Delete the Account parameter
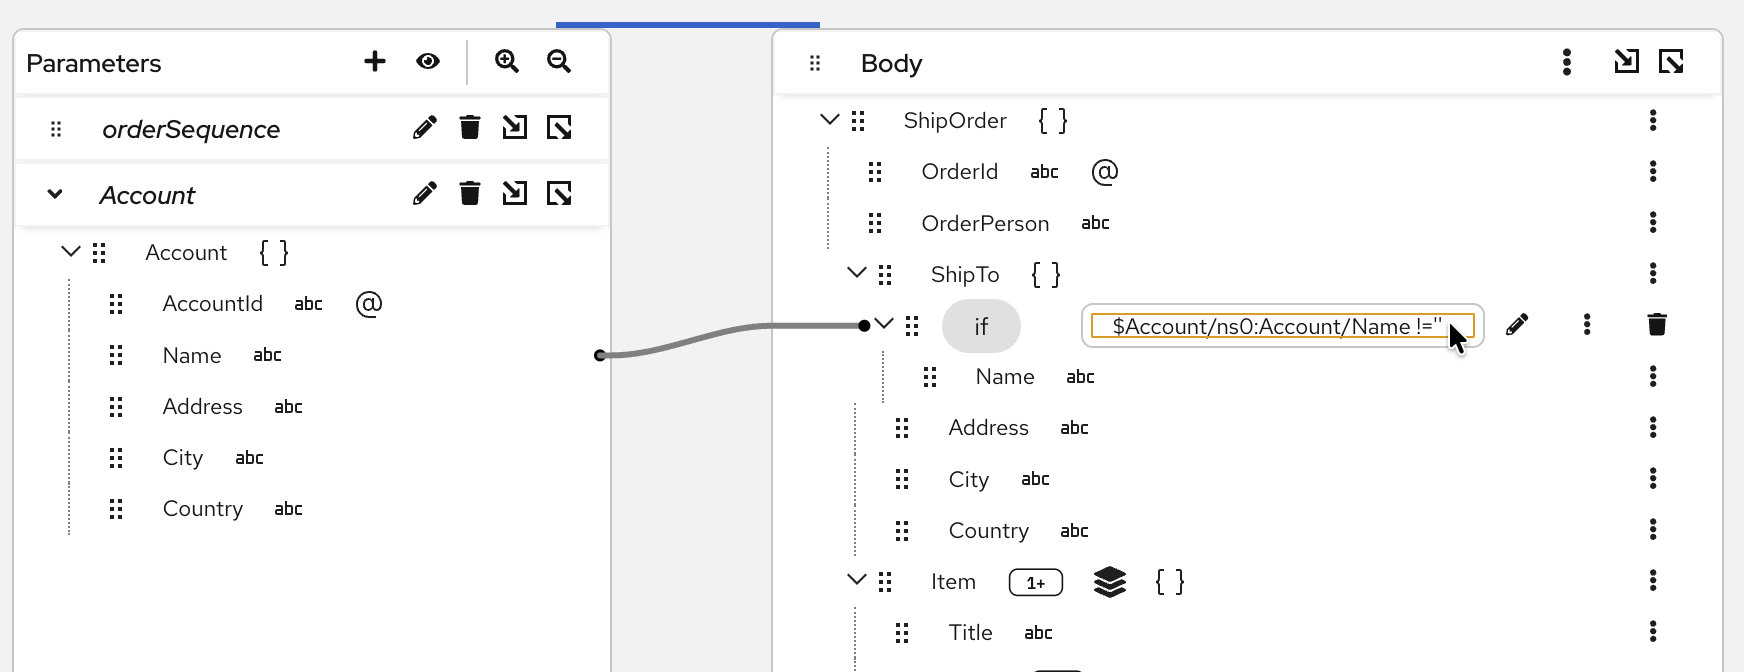 tap(469, 194)
